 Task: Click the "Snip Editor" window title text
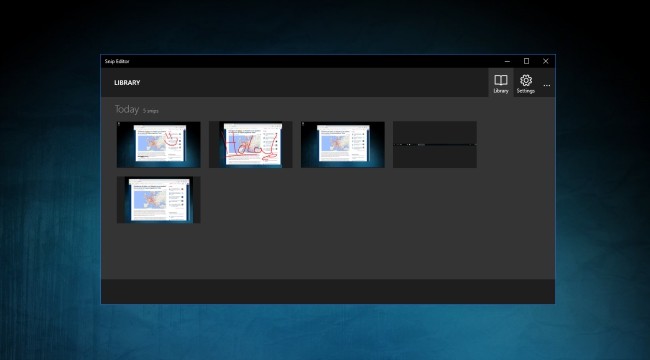coord(117,61)
